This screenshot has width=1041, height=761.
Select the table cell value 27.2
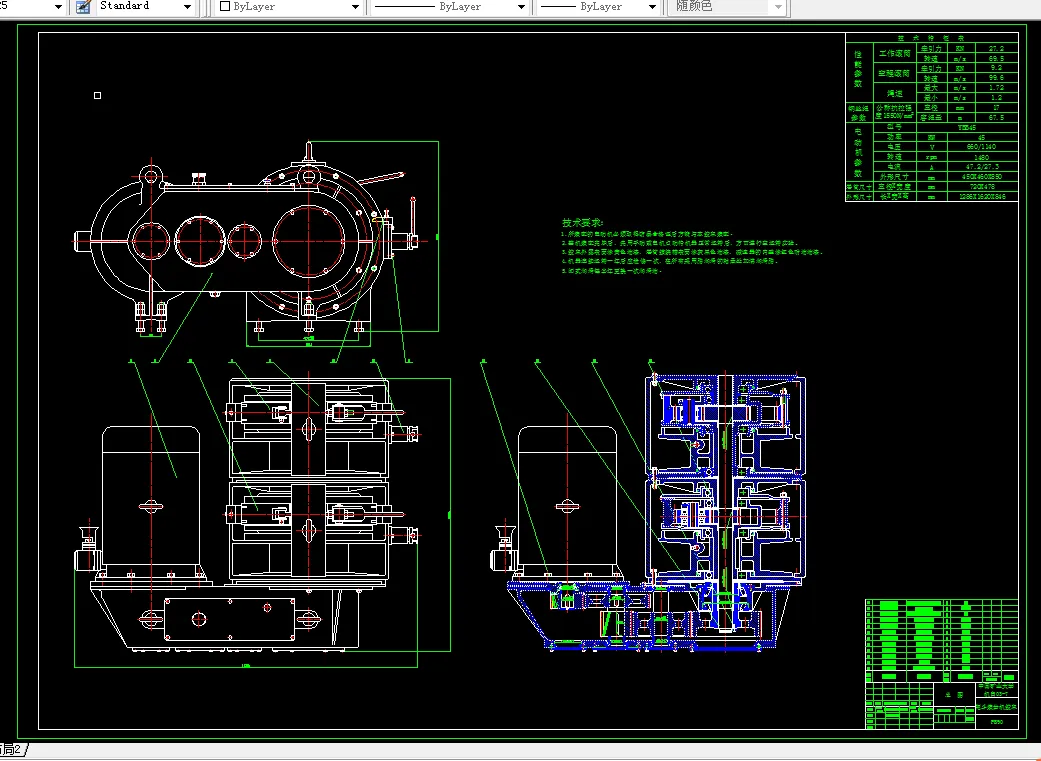pyautogui.click(x=996, y=48)
